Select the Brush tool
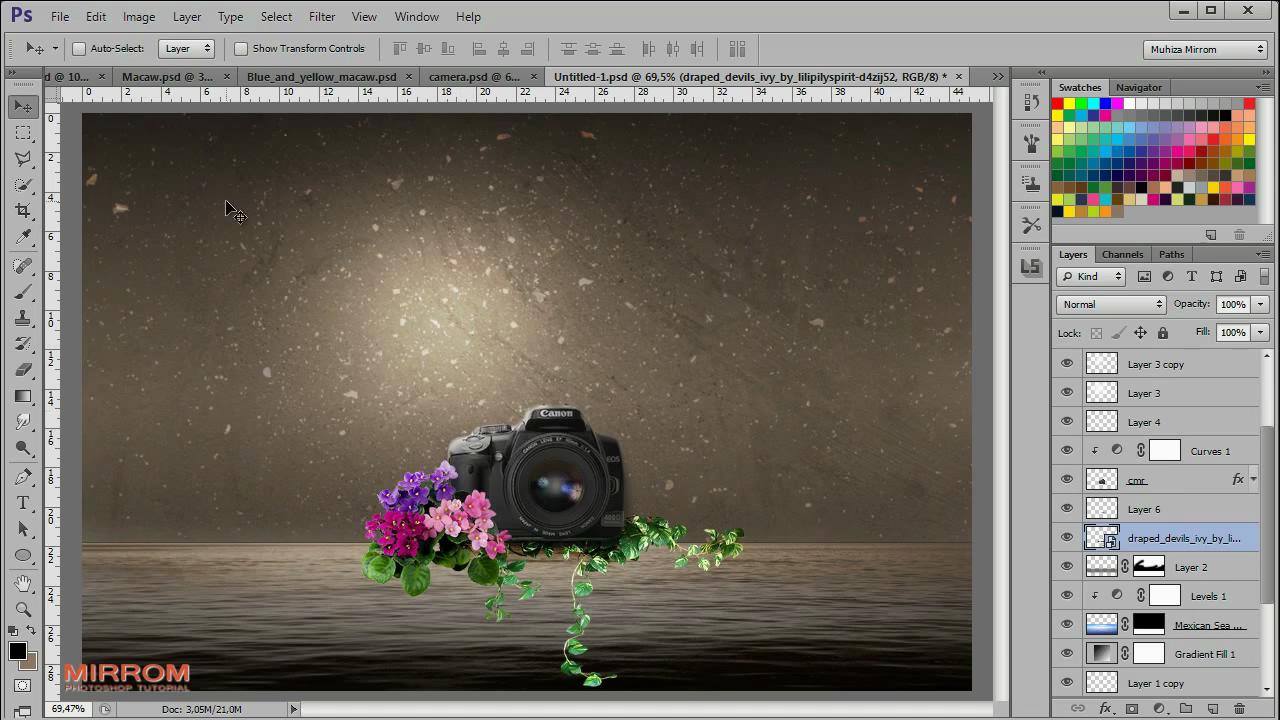This screenshot has height=720, width=1280. [x=23, y=292]
